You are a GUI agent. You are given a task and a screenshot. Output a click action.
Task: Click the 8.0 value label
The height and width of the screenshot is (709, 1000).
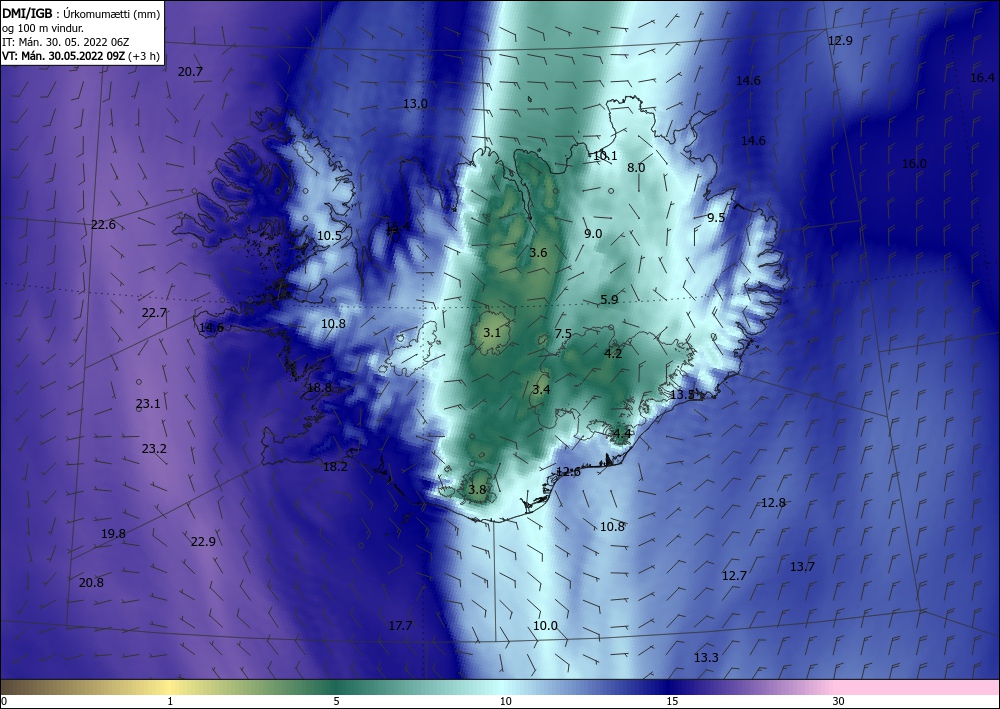point(636,168)
